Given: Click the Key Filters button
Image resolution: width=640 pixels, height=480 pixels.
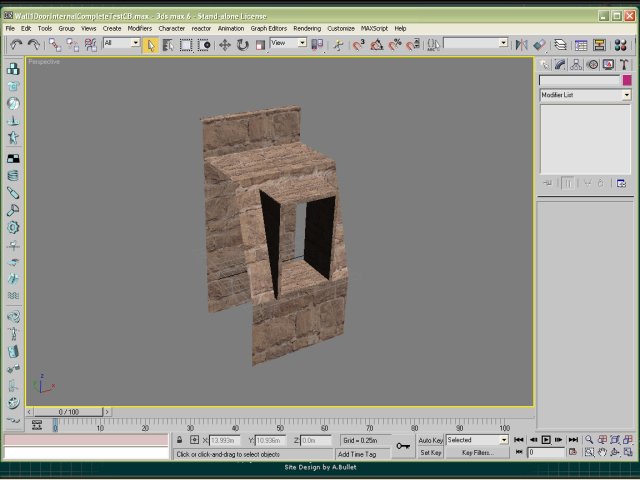Looking at the screenshot, I should (x=476, y=453).
